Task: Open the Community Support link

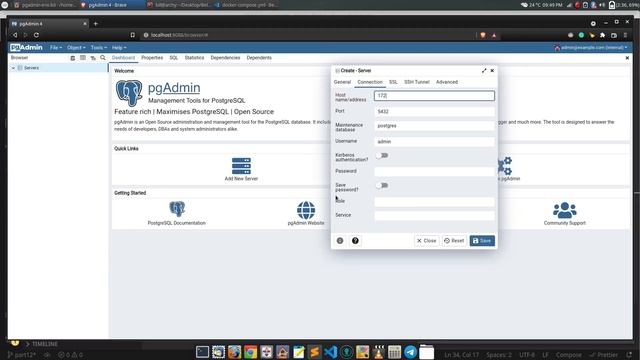Action: point(564,213)
